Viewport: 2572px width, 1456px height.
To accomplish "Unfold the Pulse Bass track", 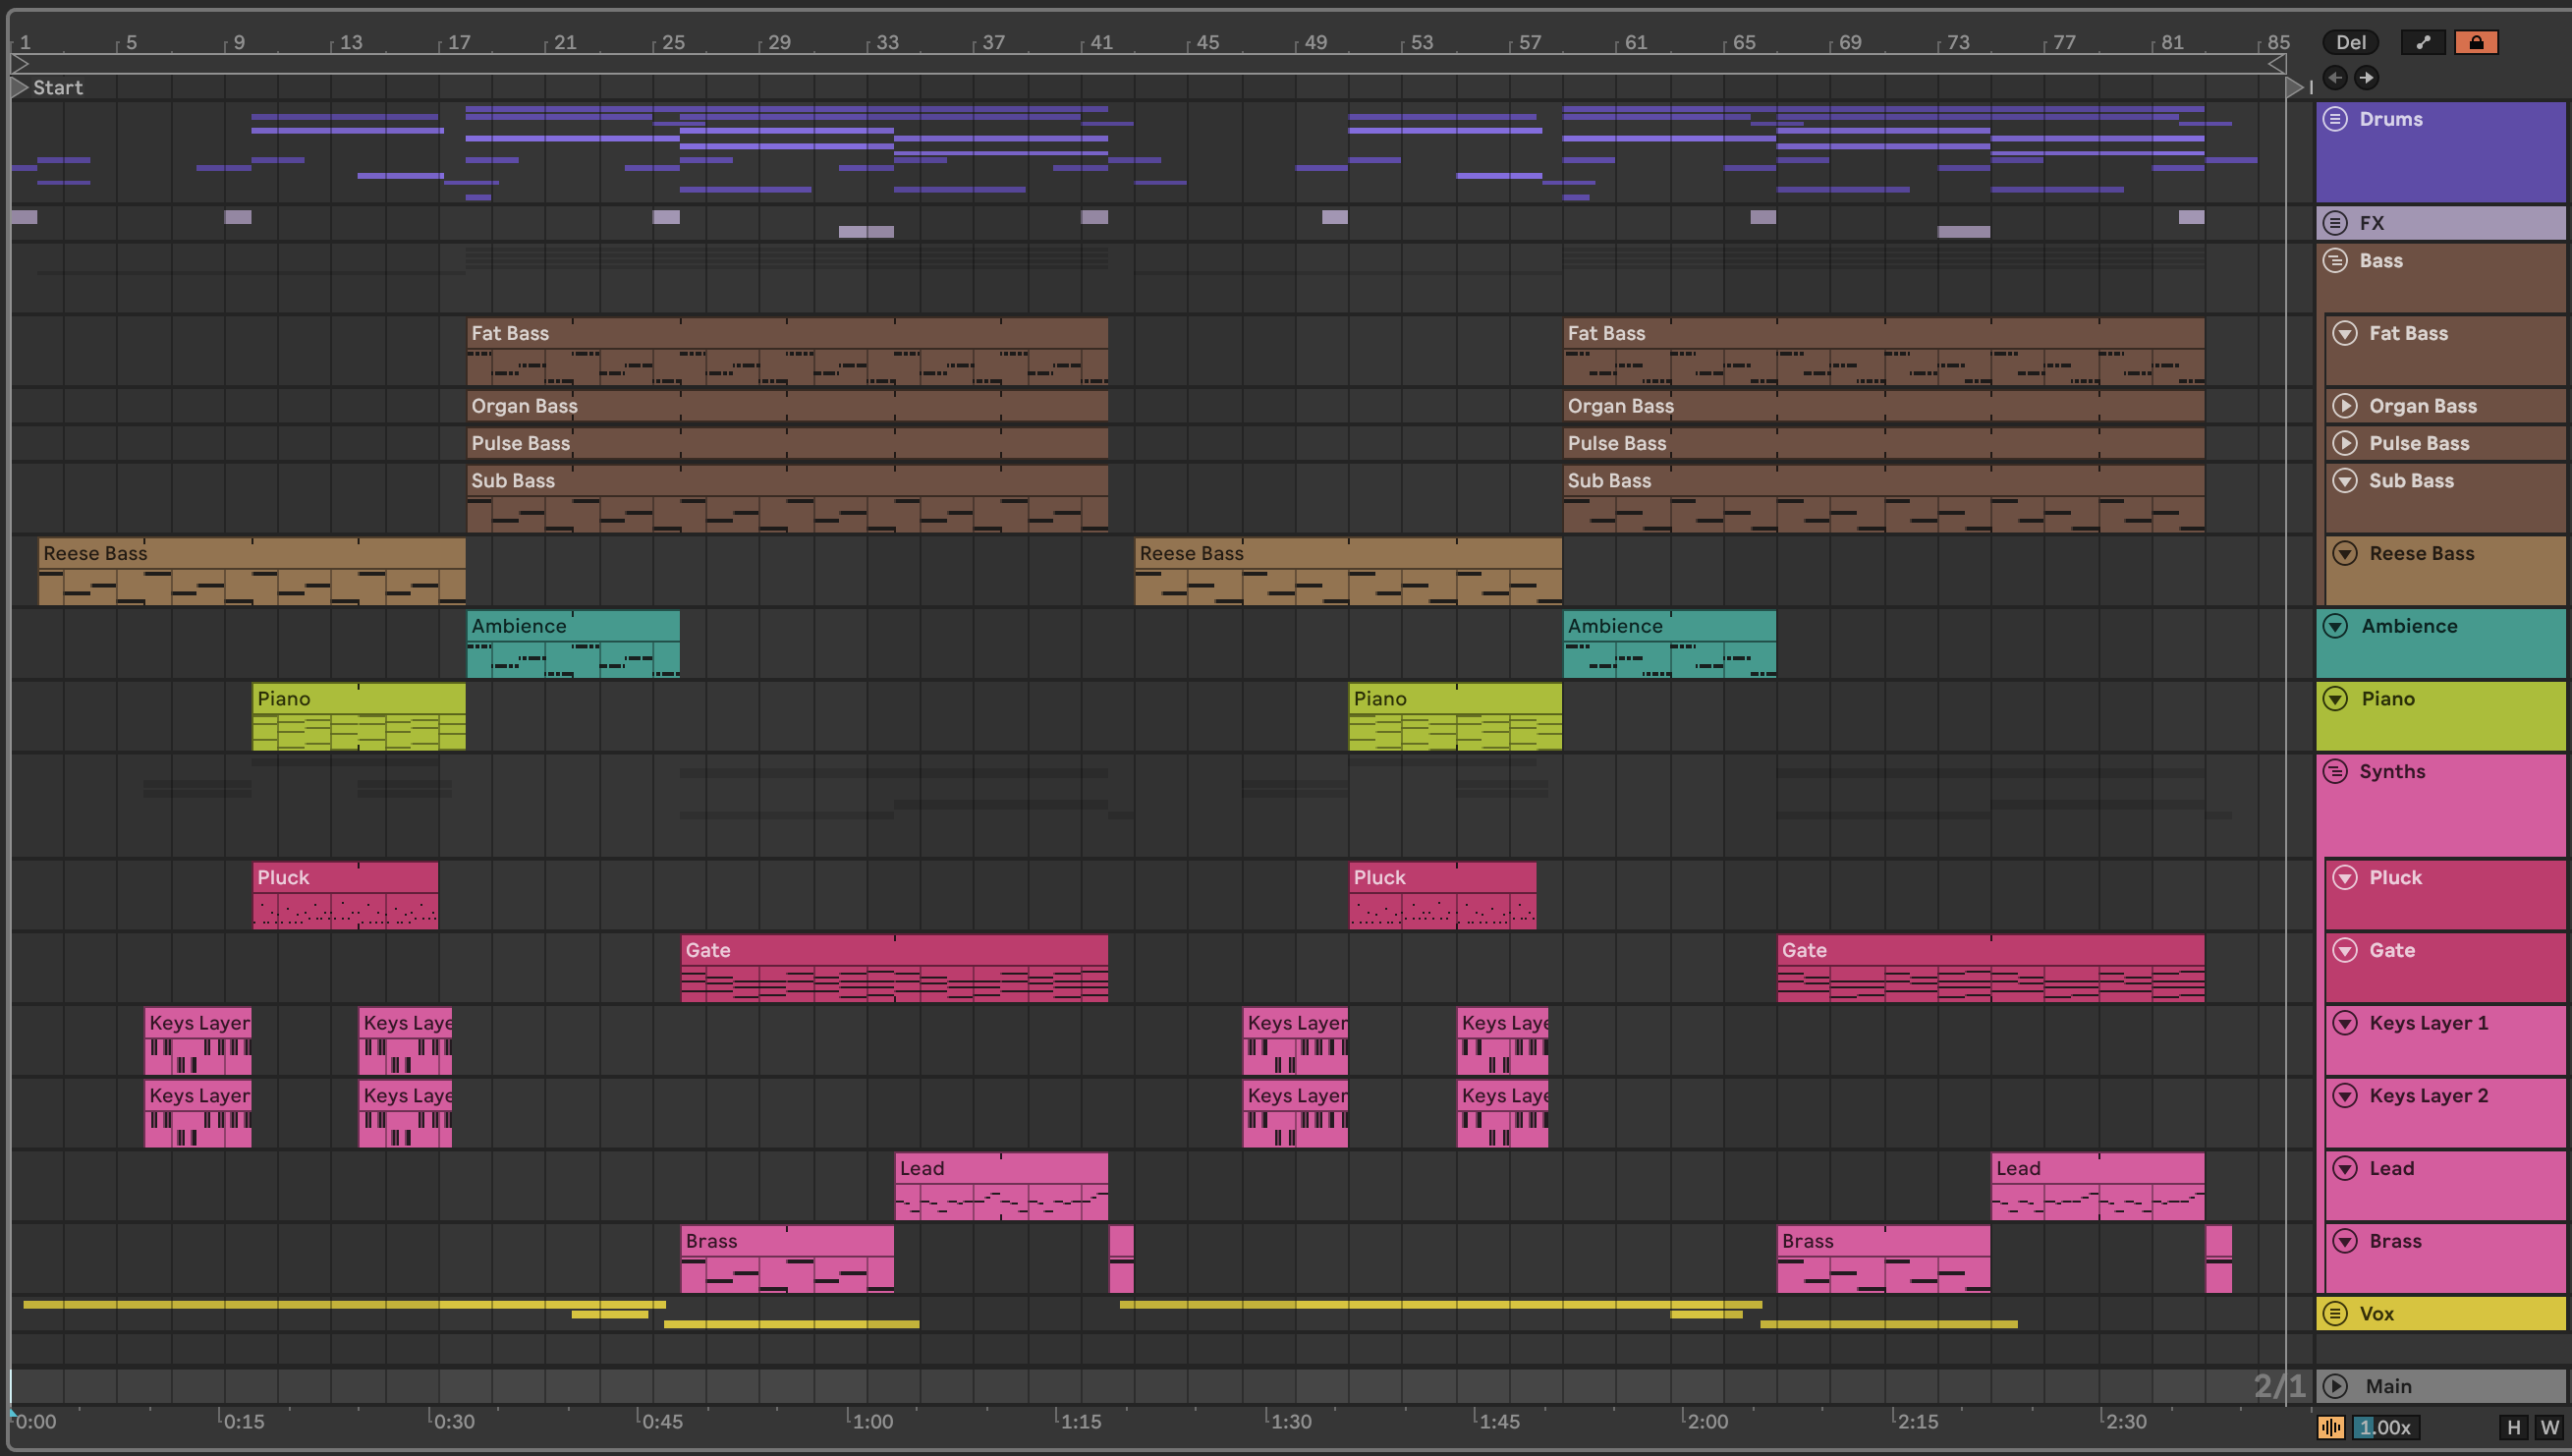I will [x=2345, y=443].
